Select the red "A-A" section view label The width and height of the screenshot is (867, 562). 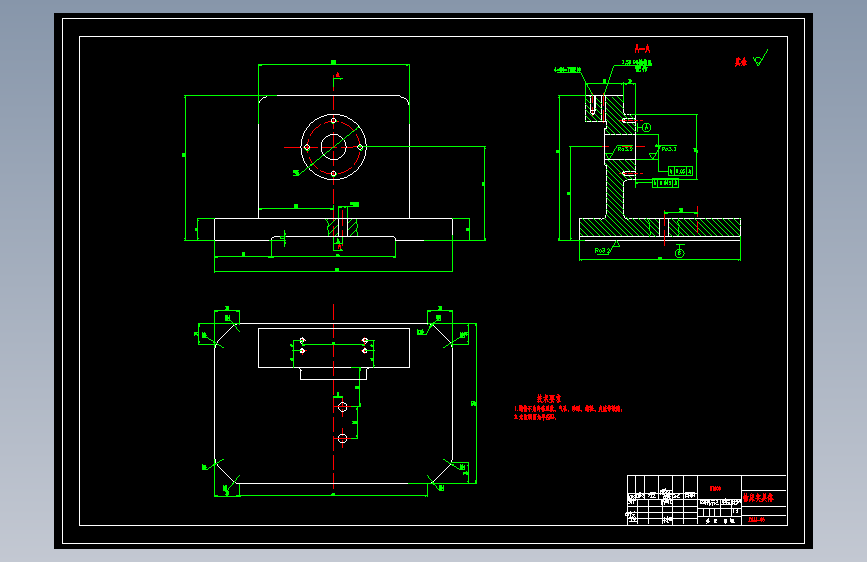tap(642, 49)
